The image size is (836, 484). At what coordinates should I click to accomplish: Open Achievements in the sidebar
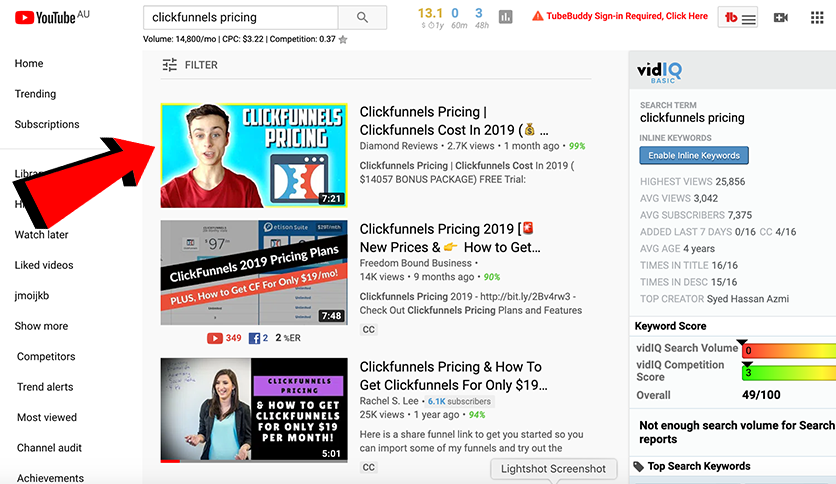coord(50,478)
